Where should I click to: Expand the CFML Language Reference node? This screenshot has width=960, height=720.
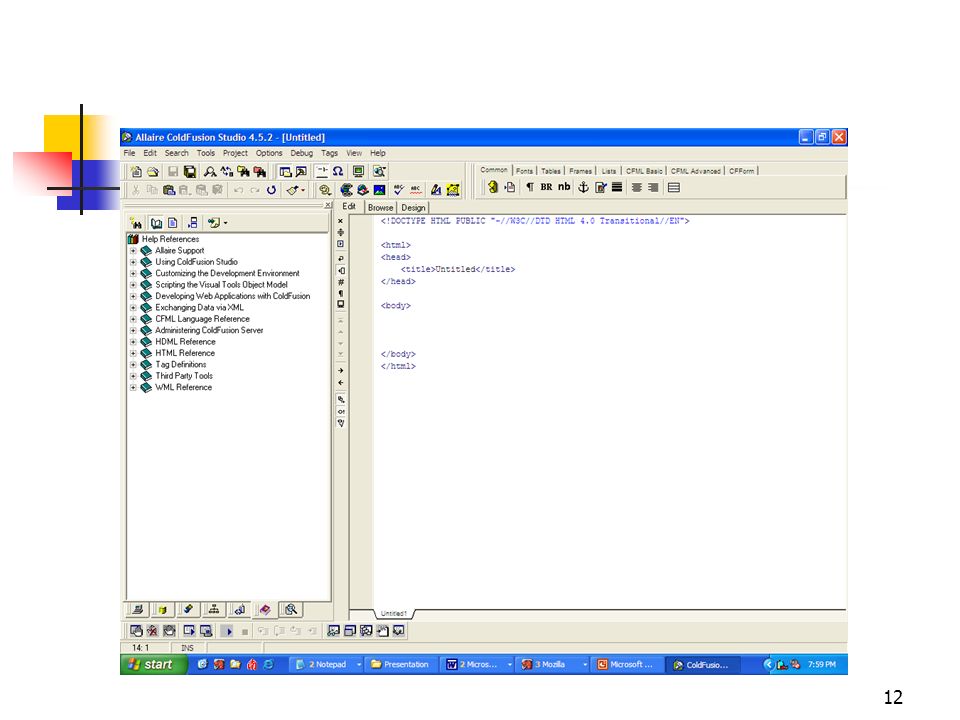133,319
